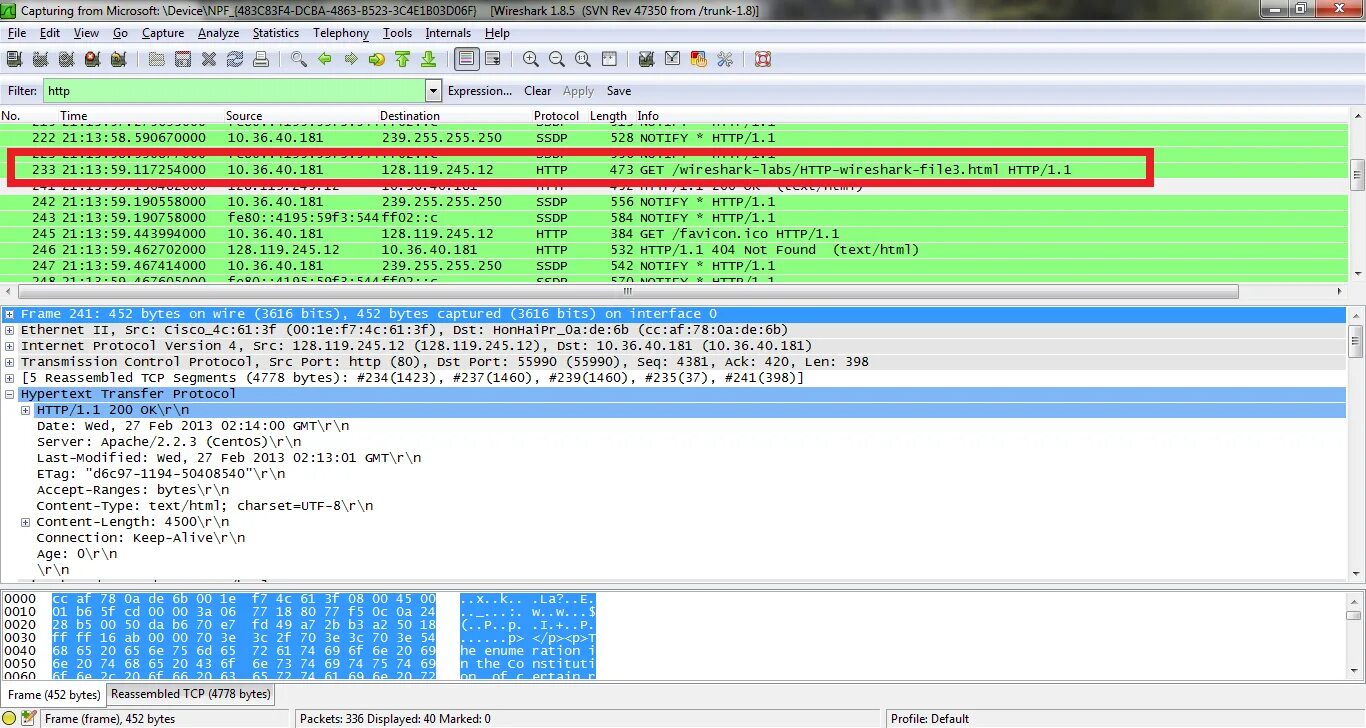Print packets via printer icon
The height and width of the screenshot is (728, 1366).
click(261, 59)
